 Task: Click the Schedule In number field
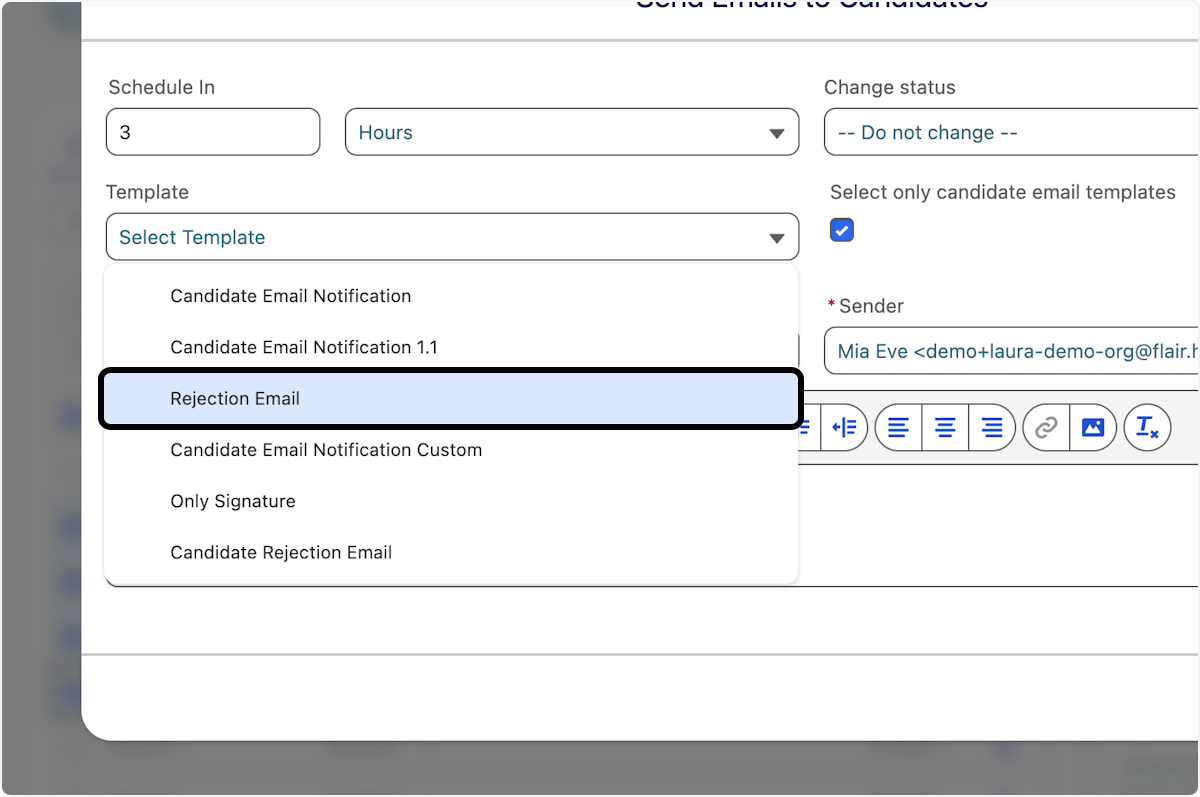point(212,131)
